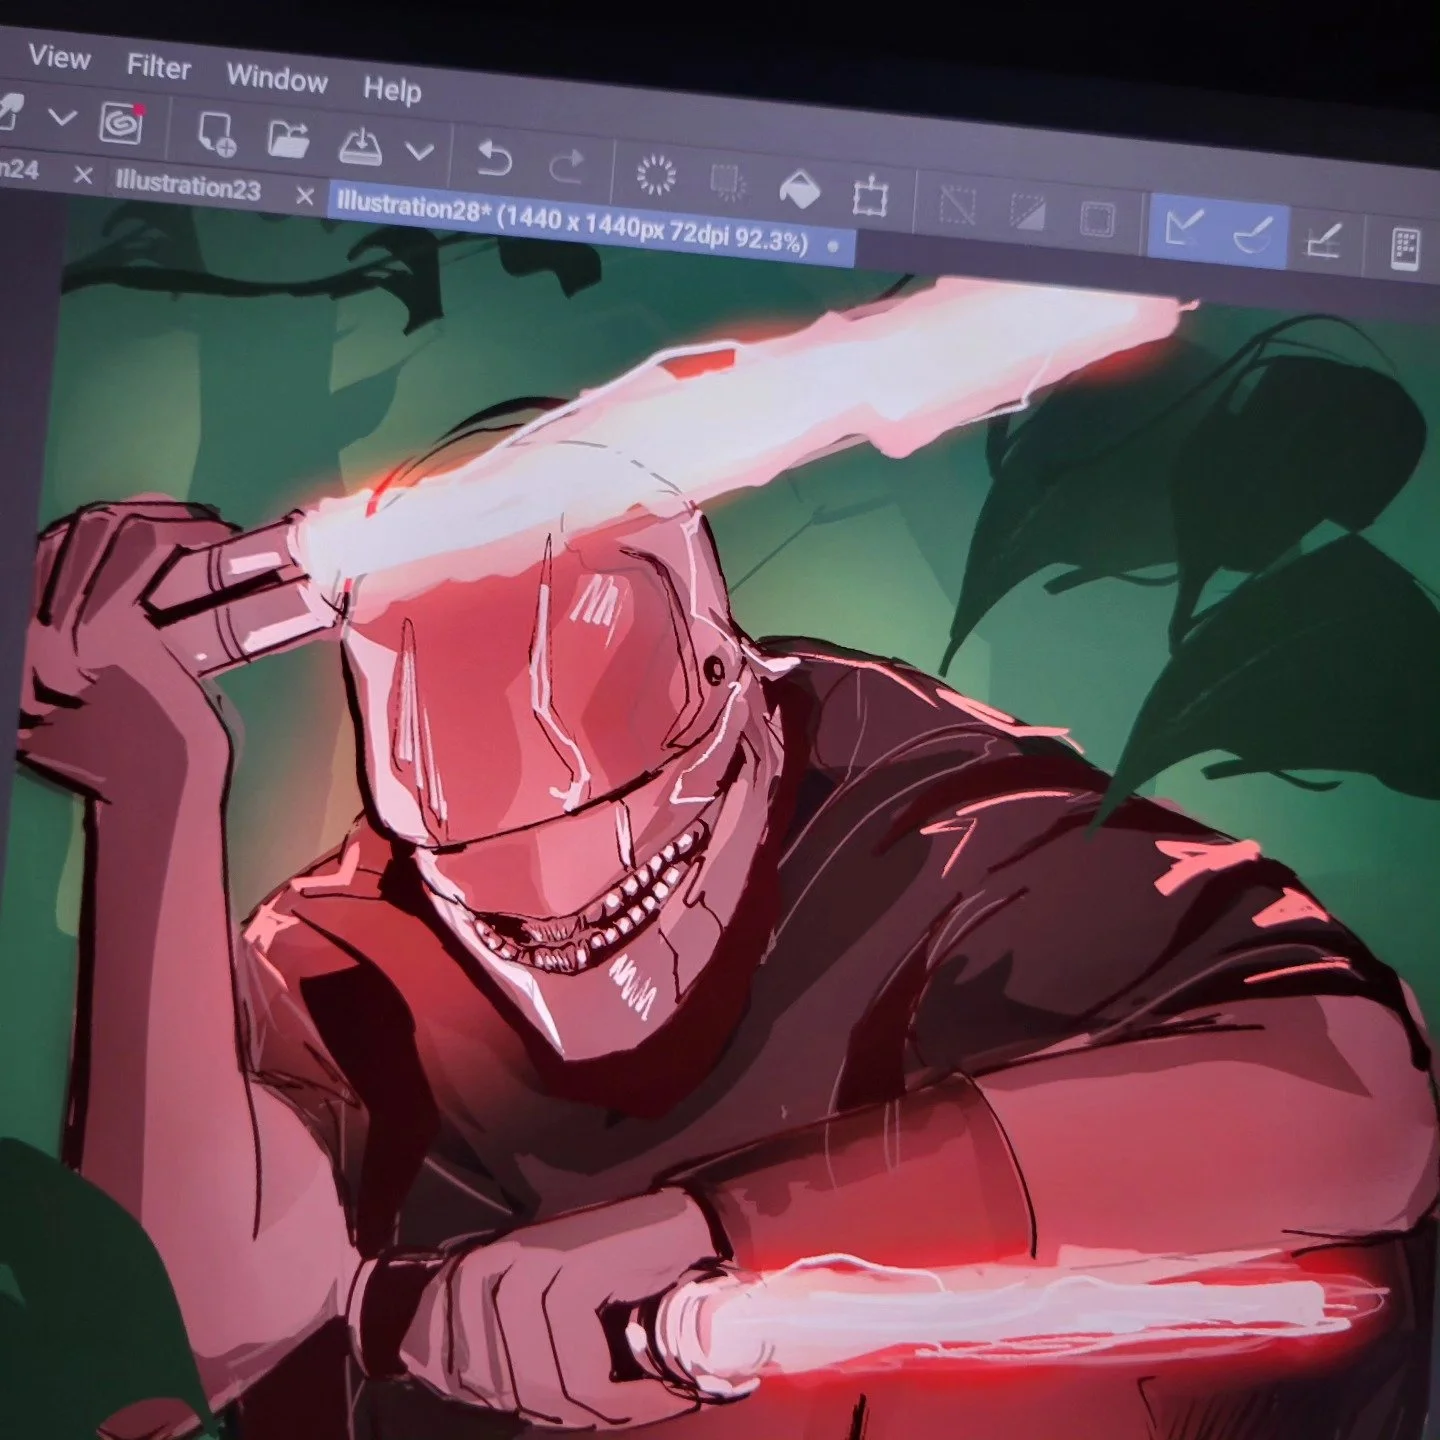Click the Redo arrow
The height and width of the screenshot is (1440, 1440).
(567, 167)
